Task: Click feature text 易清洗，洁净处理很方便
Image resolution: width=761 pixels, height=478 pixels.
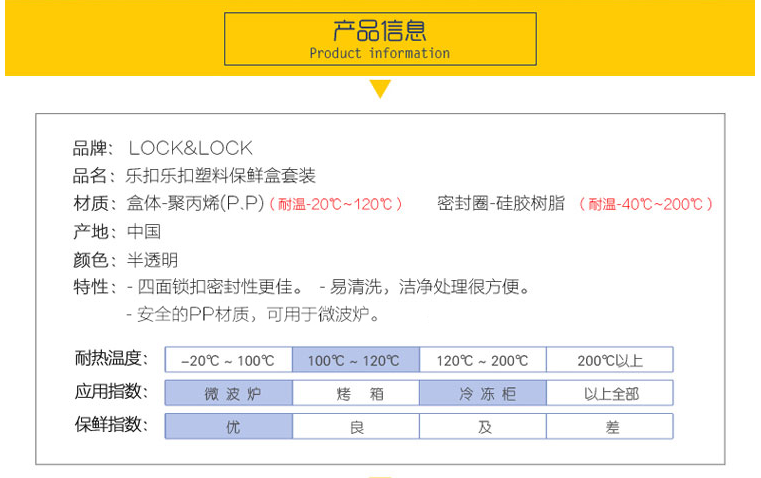Action: [x=430, y=287]
